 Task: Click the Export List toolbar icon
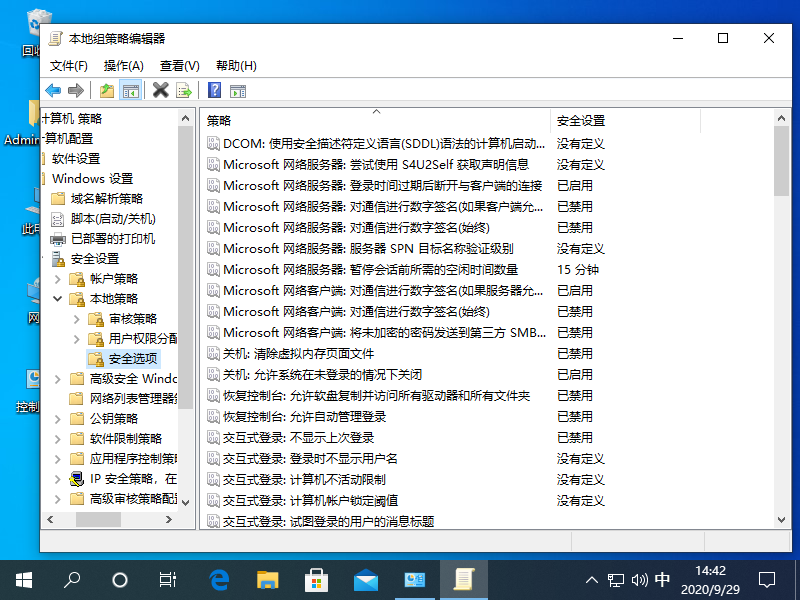pos(184,90)
